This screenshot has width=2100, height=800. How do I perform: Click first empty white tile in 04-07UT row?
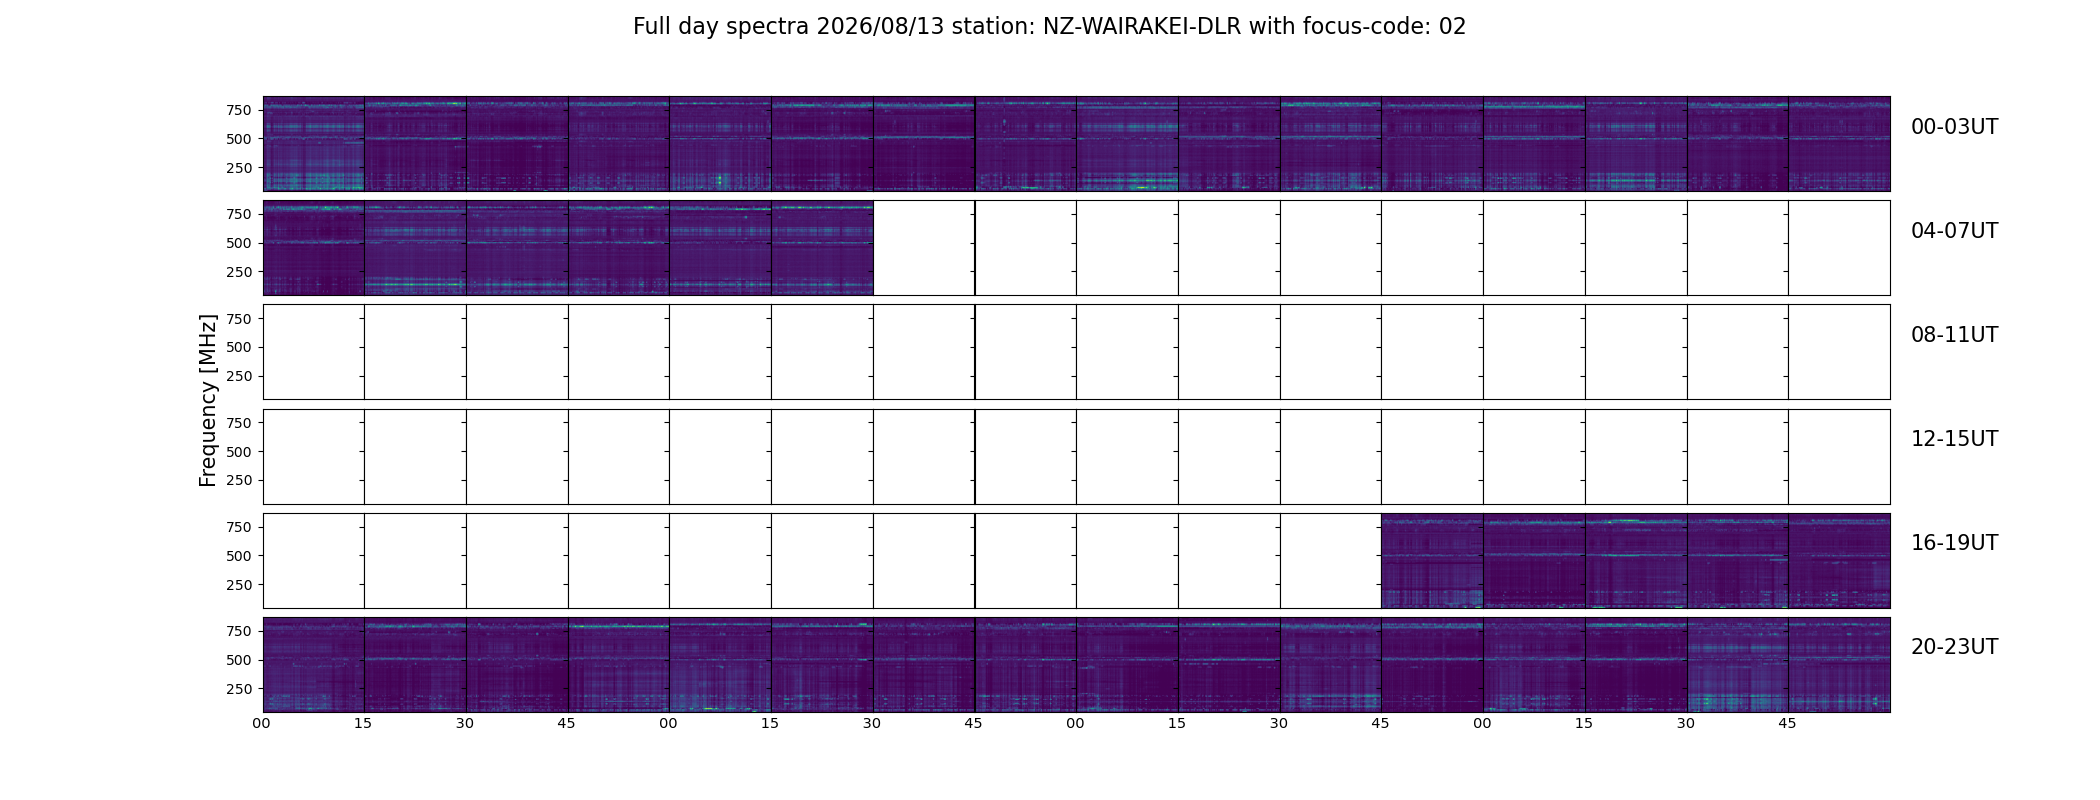click(x=924, y=248)
